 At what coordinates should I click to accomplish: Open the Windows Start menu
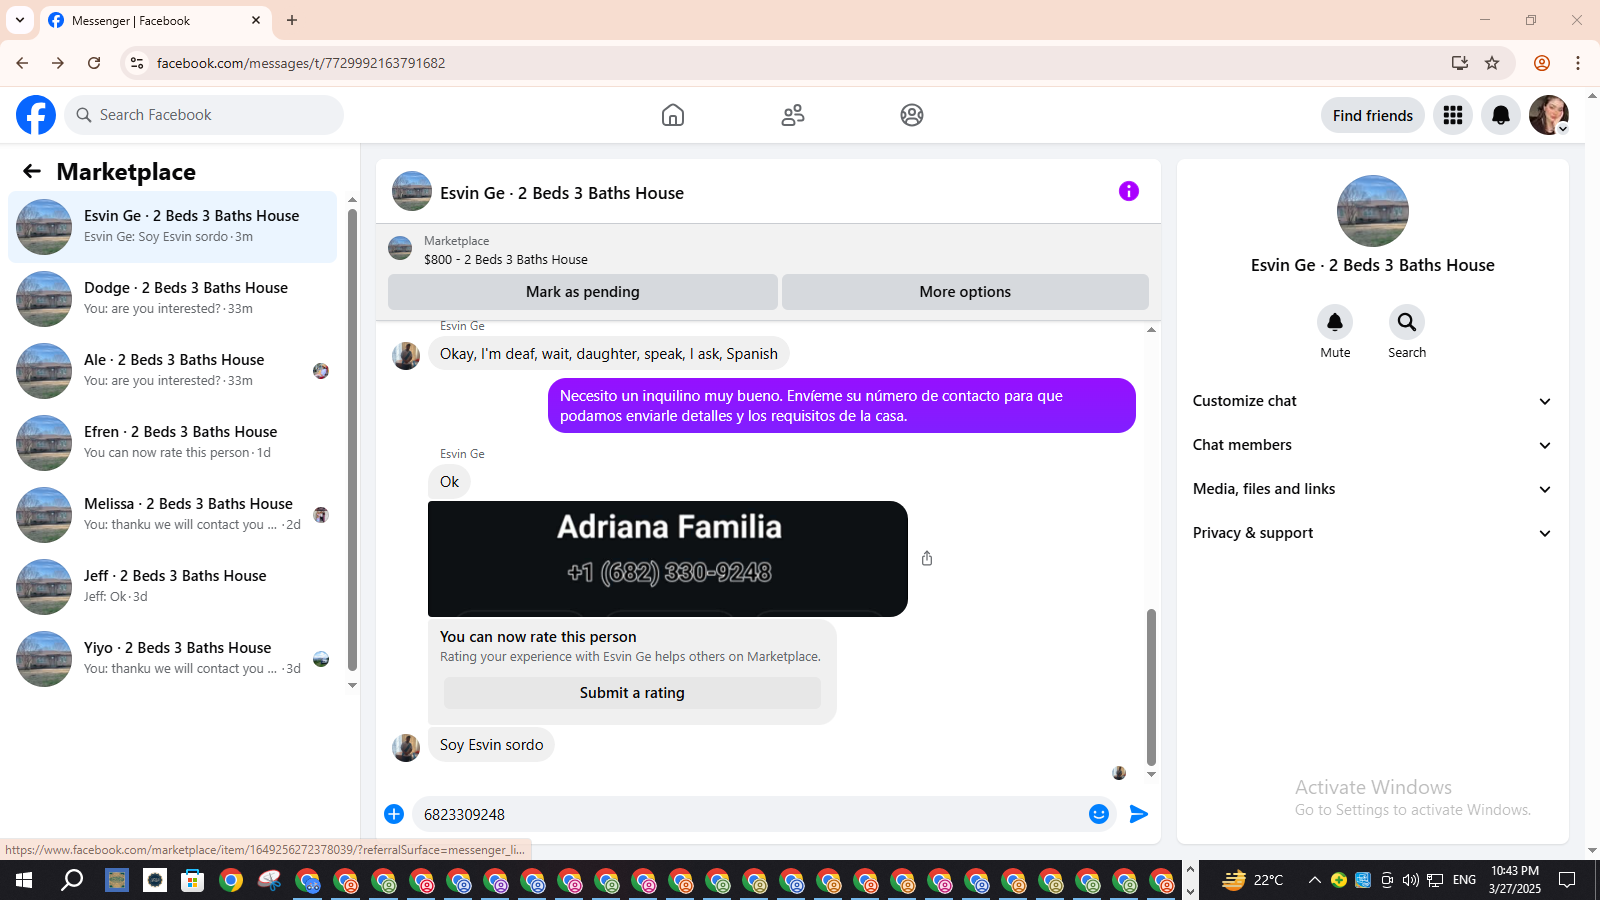coord(24,880)
